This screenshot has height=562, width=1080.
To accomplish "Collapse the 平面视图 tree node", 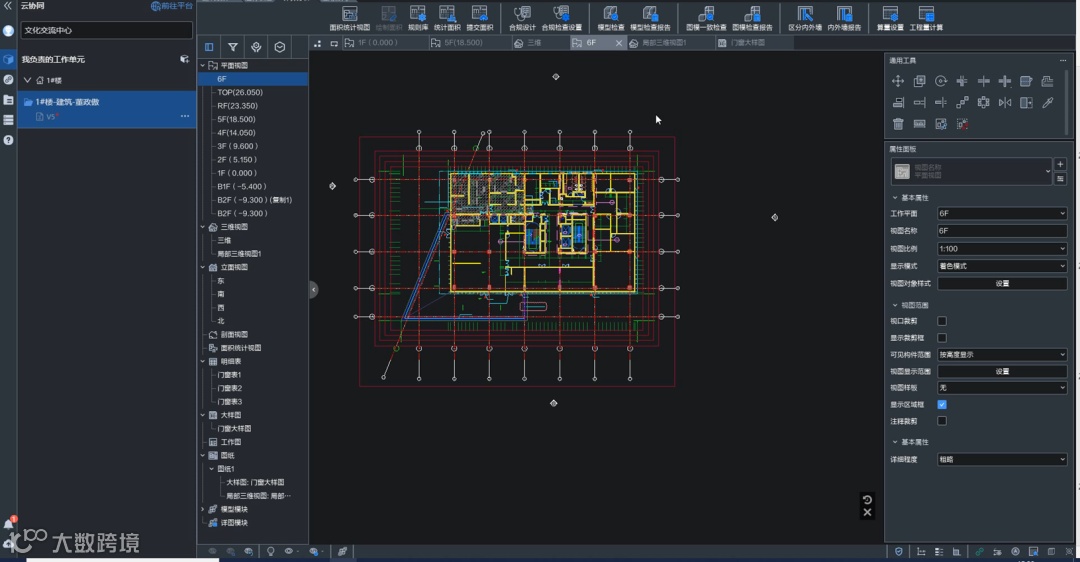I will pyautogui.click(x=203, y=65).
